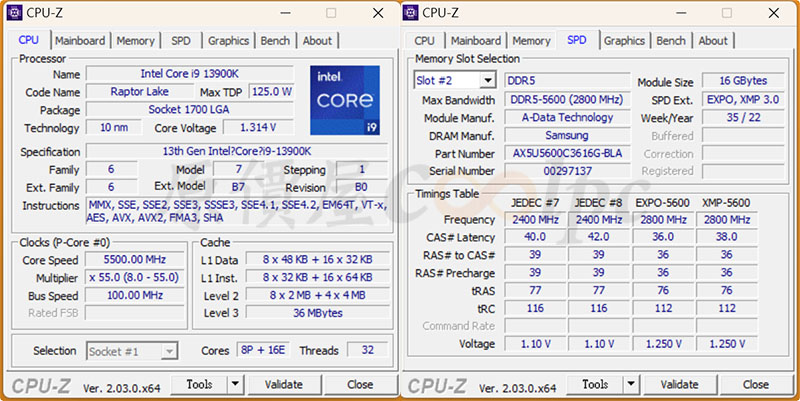Click the Close button in left window
800x401 pixels.
click(360, 384)
